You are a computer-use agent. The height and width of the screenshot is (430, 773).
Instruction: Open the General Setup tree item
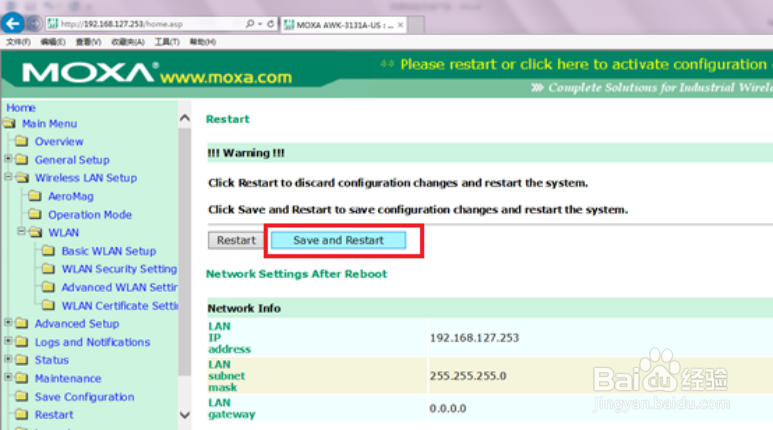(72, 160)
